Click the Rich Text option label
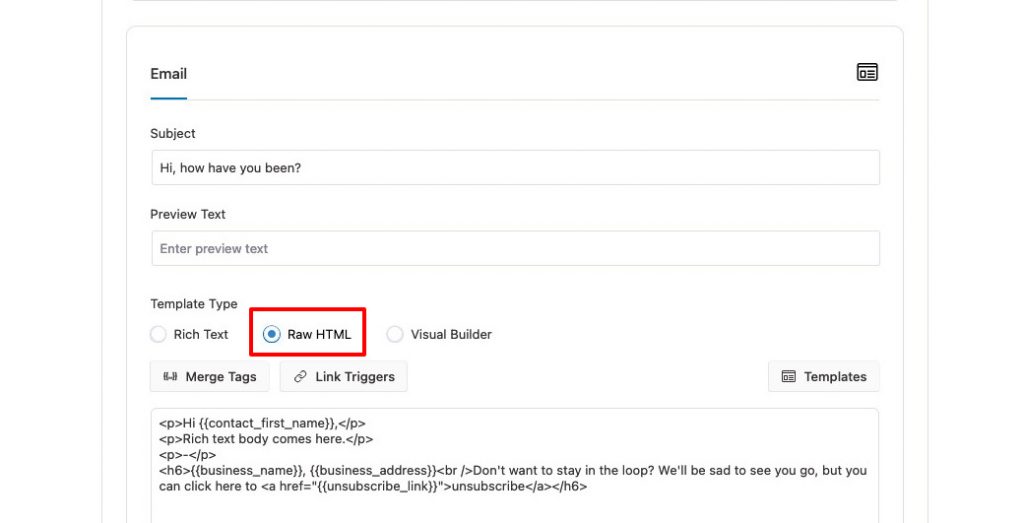Screen dimensions: 1024x523 [x=201, y=334]
